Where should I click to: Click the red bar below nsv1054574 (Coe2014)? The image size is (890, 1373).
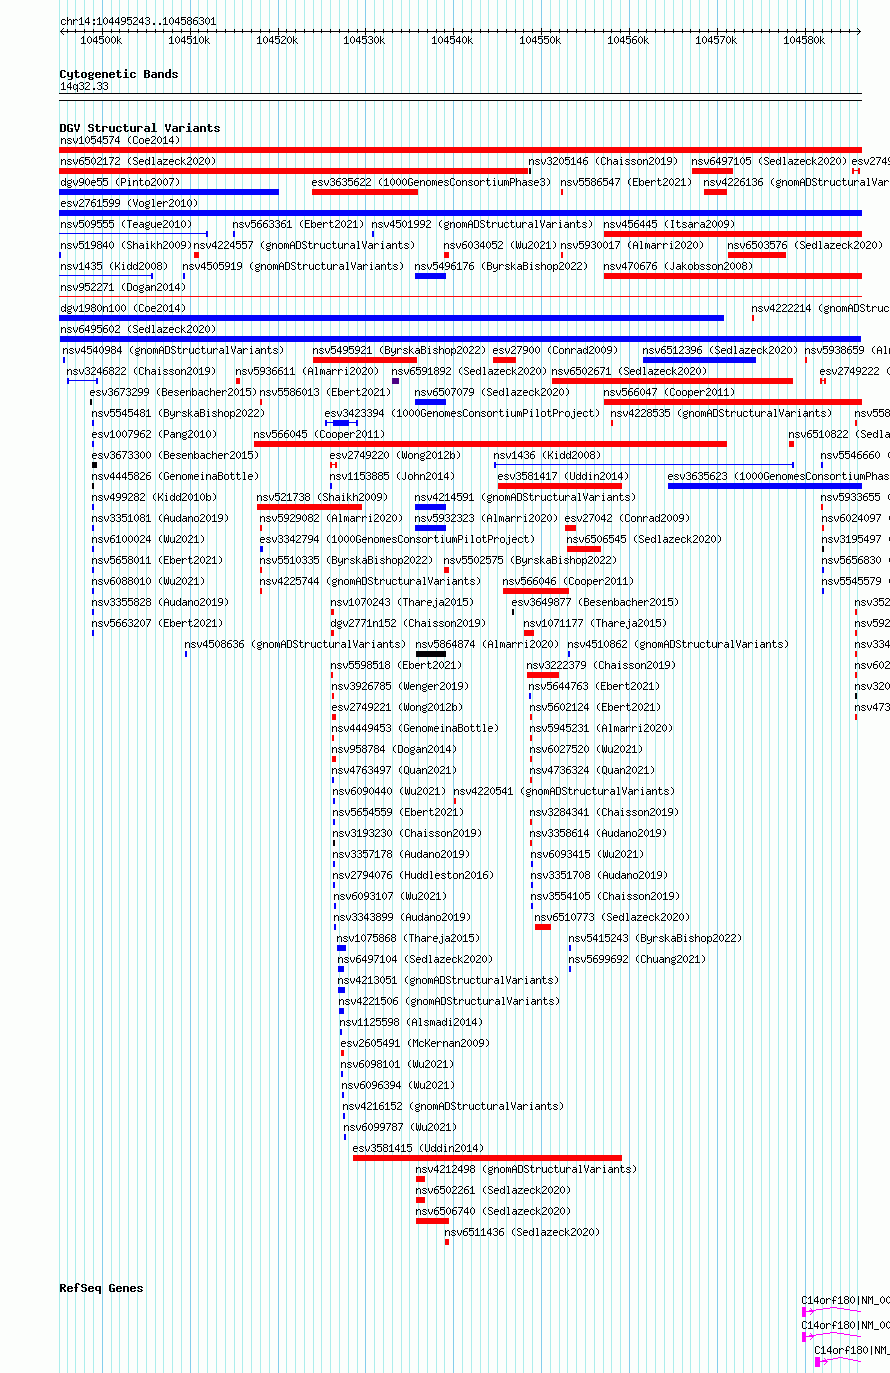point(460,150)
